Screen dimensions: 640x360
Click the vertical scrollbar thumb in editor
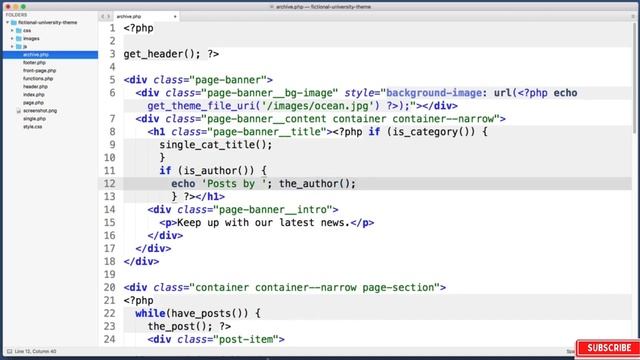(634, 78)
